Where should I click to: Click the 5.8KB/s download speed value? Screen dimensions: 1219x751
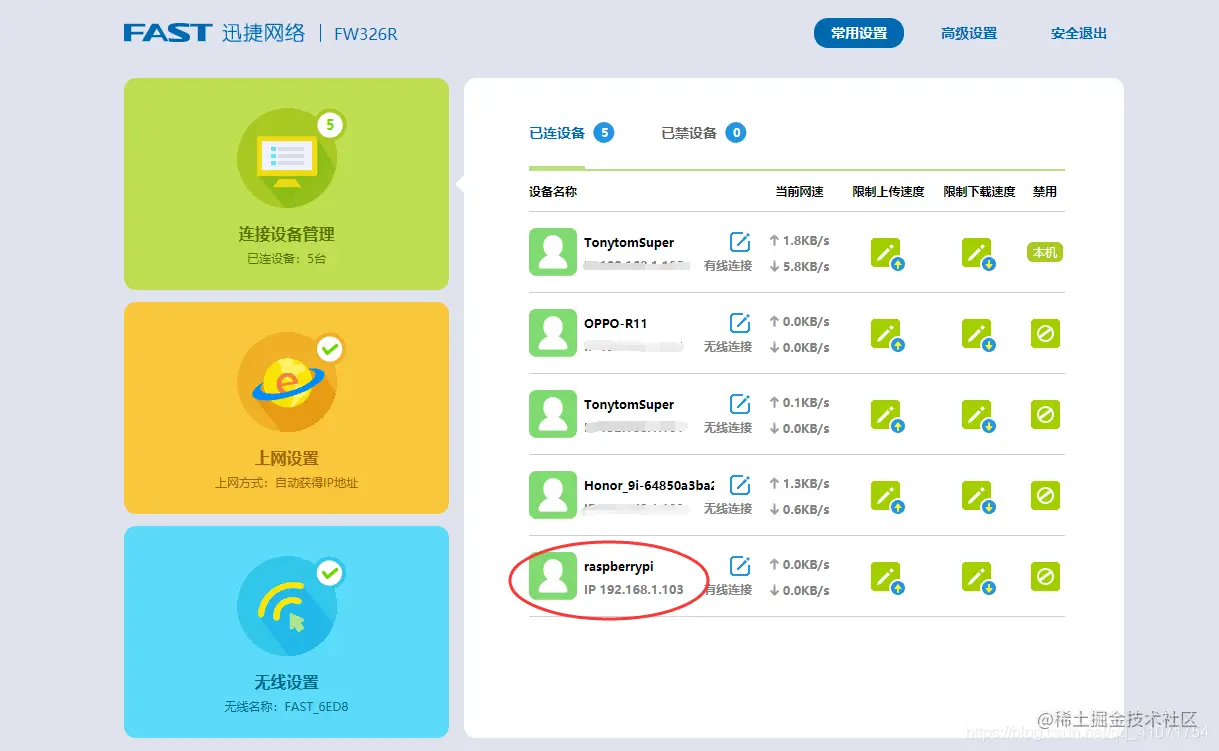806,267
